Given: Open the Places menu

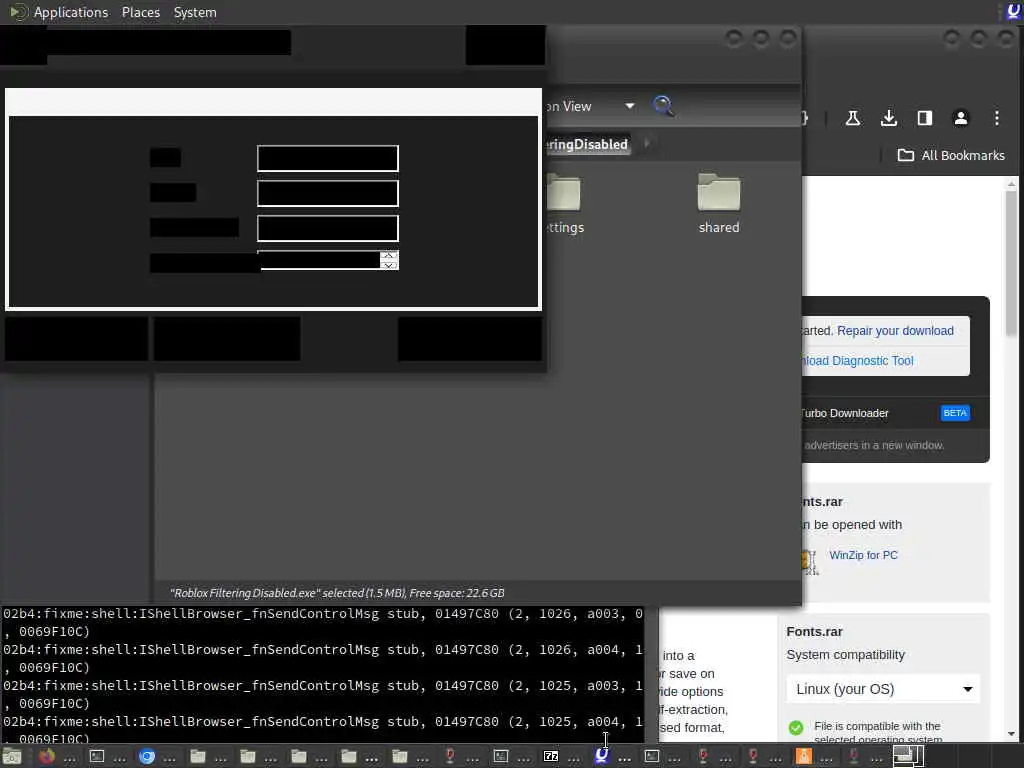Looking at the screenshot, I should (140, 12).
